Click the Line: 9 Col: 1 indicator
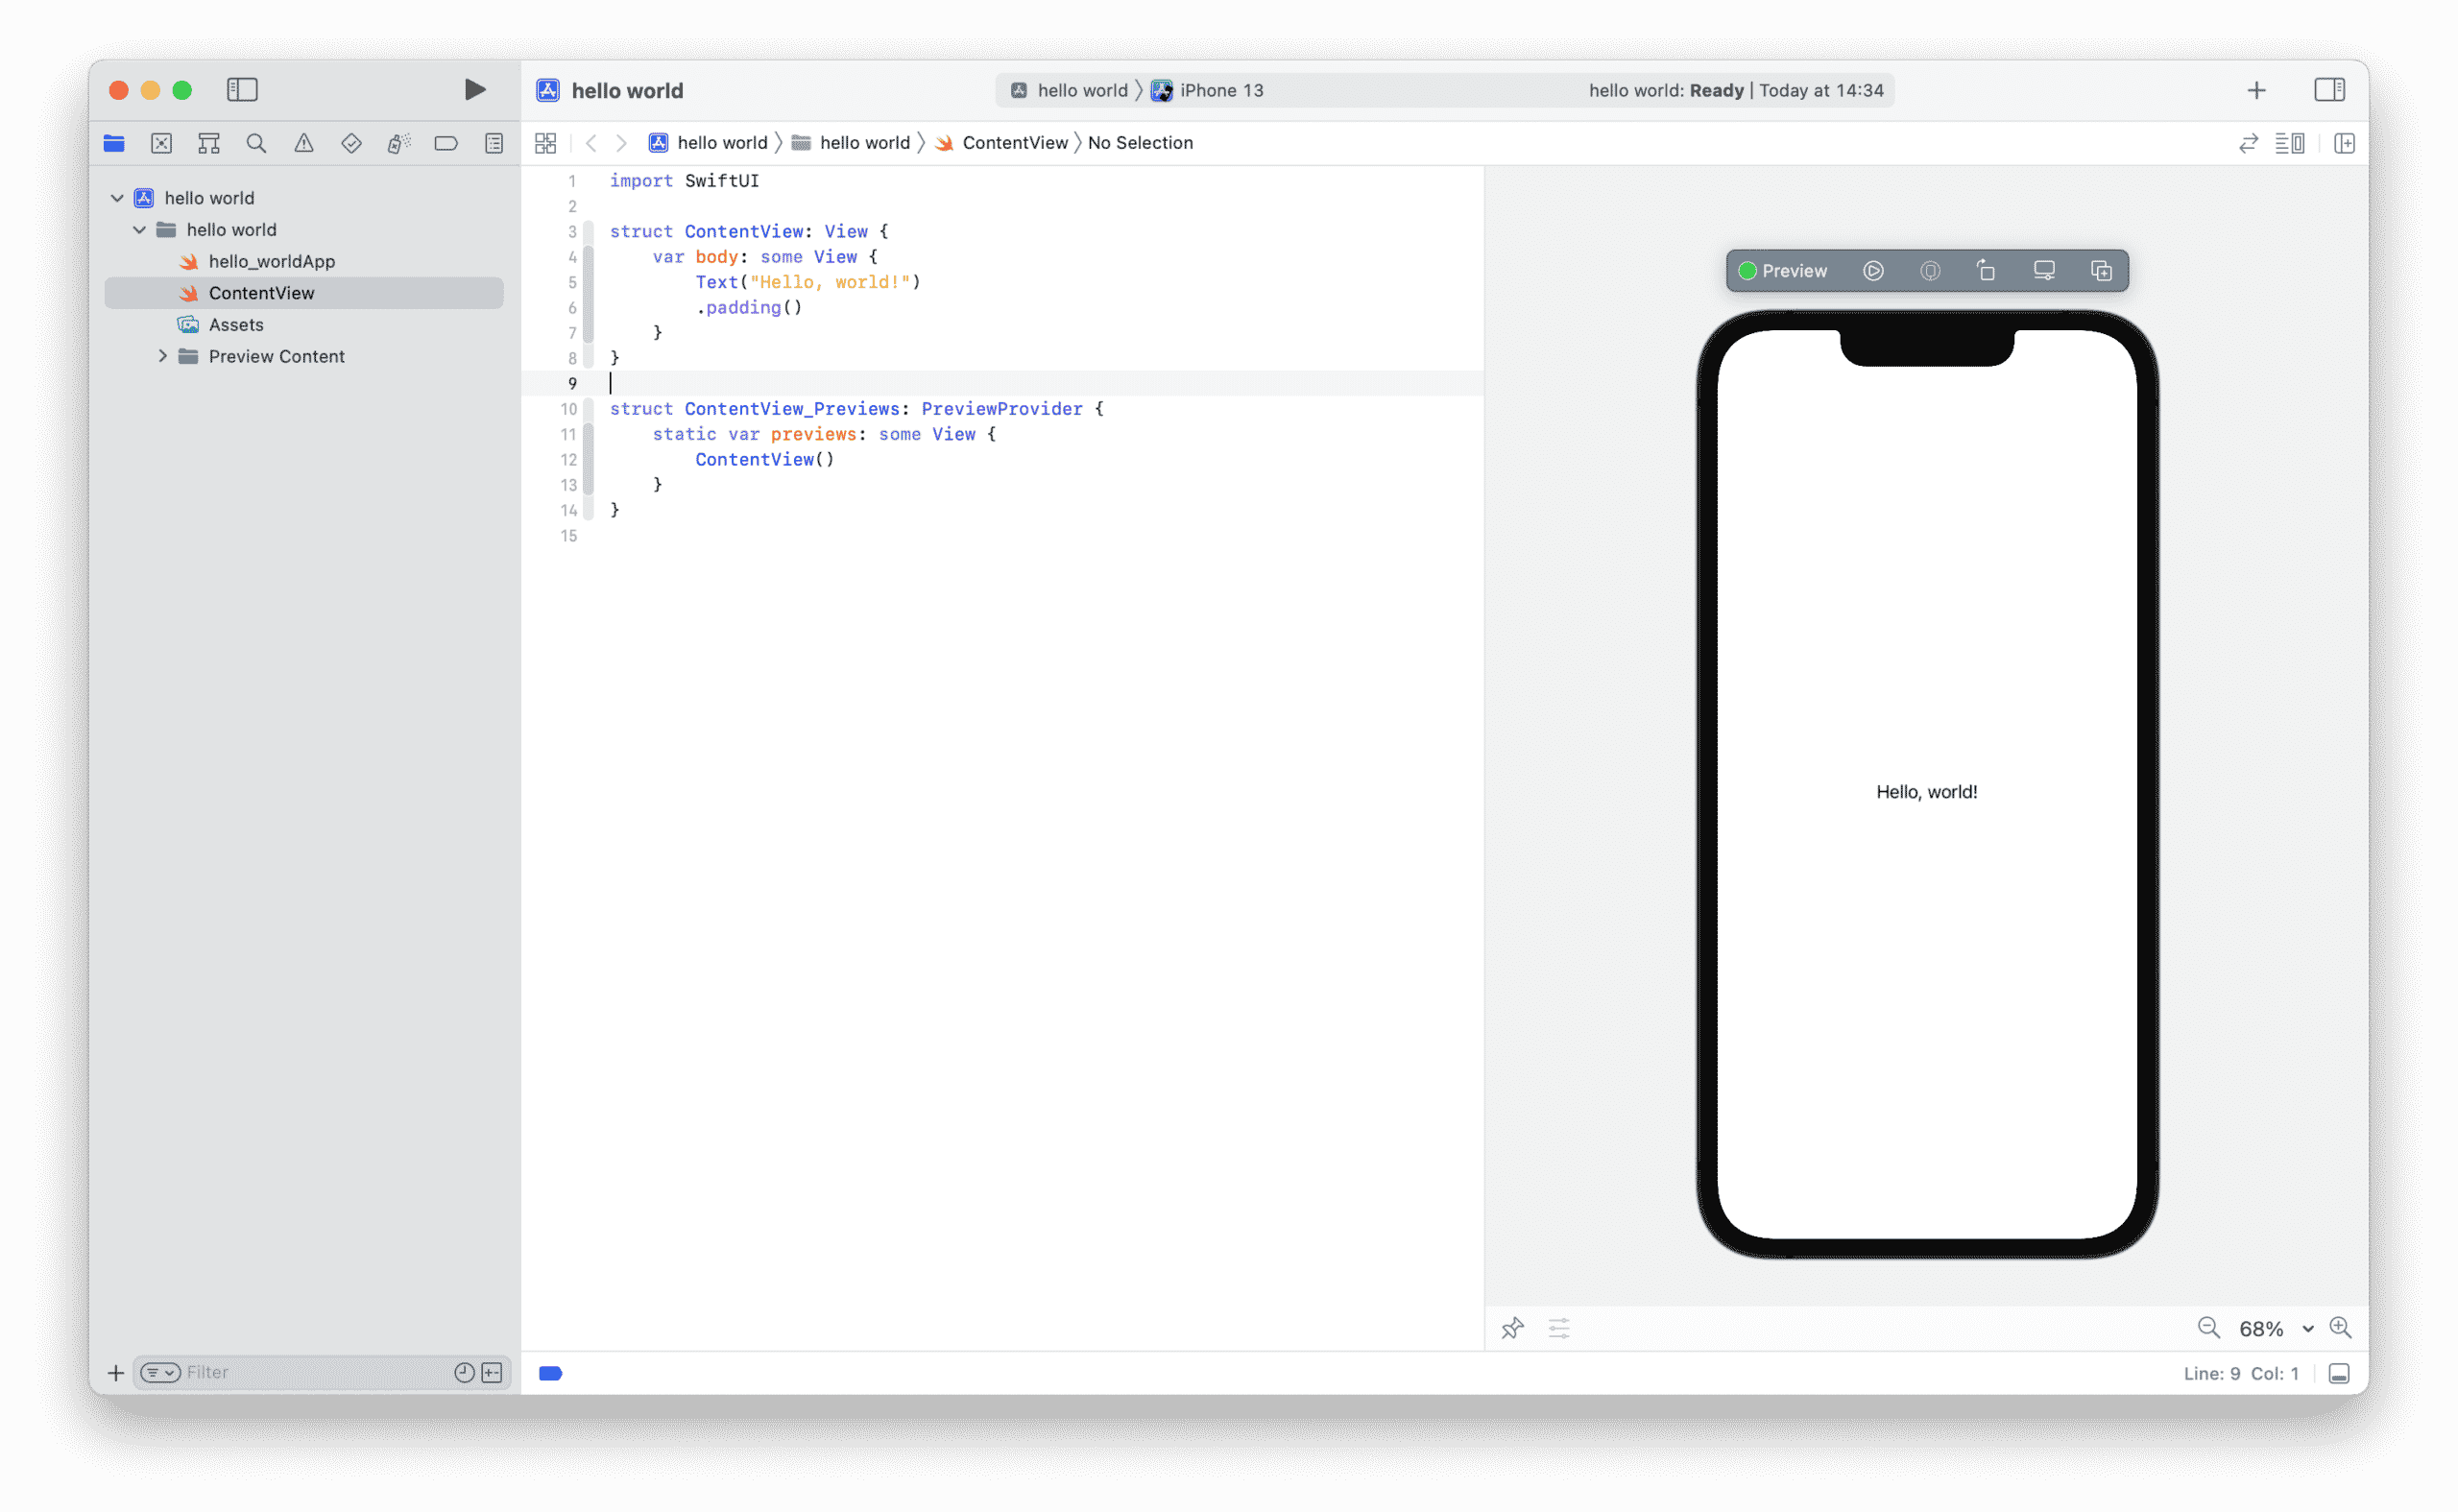This screenshot has height=1512, width=2458. point(2240,1373)
